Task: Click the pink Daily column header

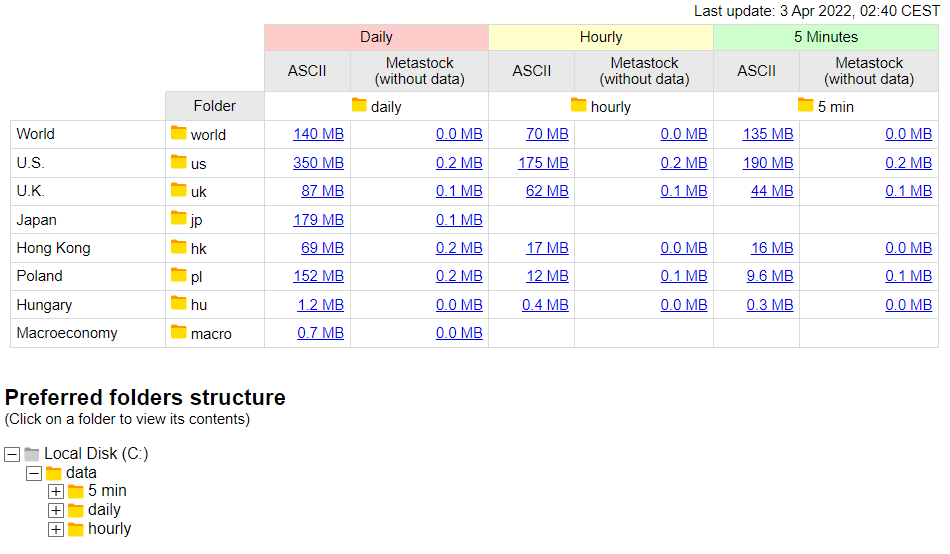Action: (376, 37)
